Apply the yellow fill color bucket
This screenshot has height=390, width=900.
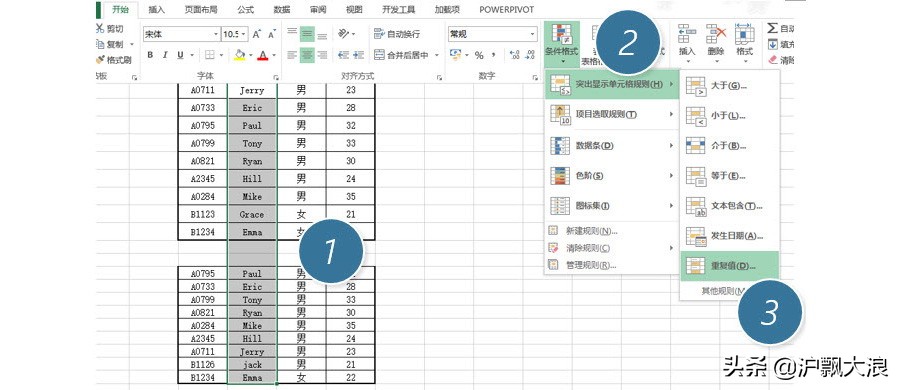(x=240, y=55)
